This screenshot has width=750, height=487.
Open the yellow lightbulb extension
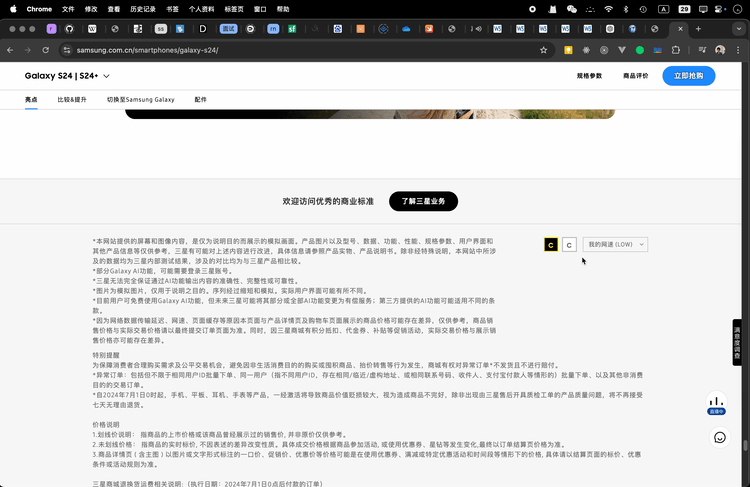tap(568, 50)
